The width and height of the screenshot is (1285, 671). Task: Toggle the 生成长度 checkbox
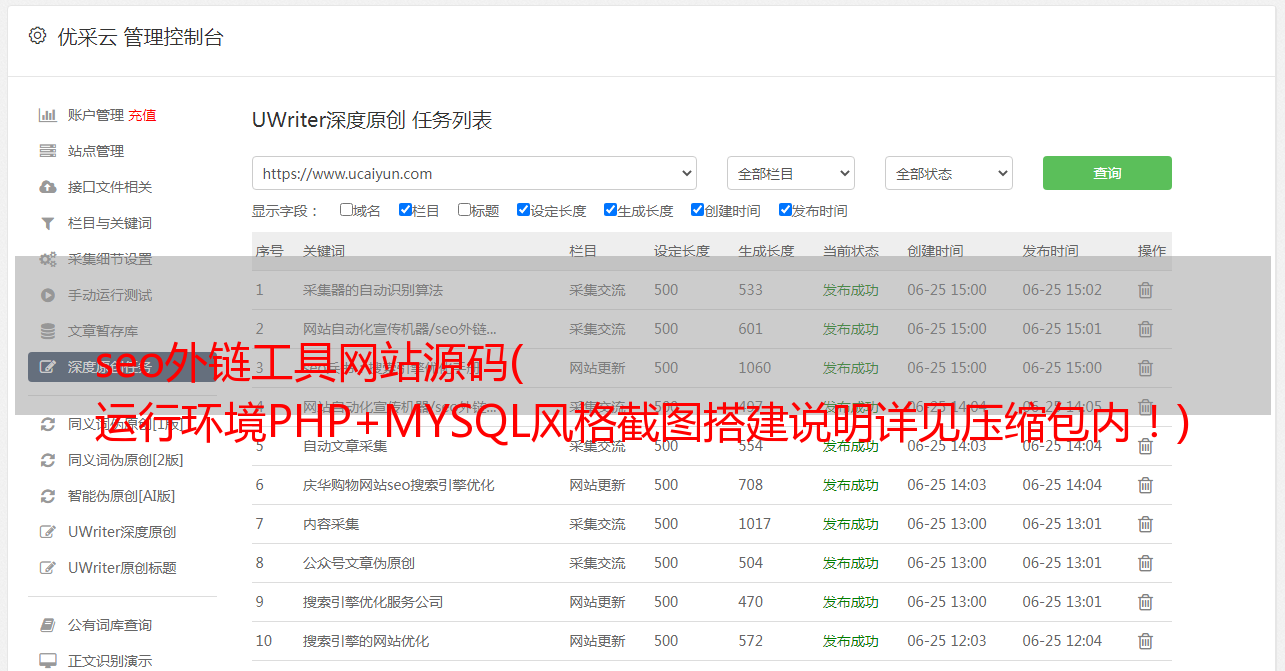point(610,210)
